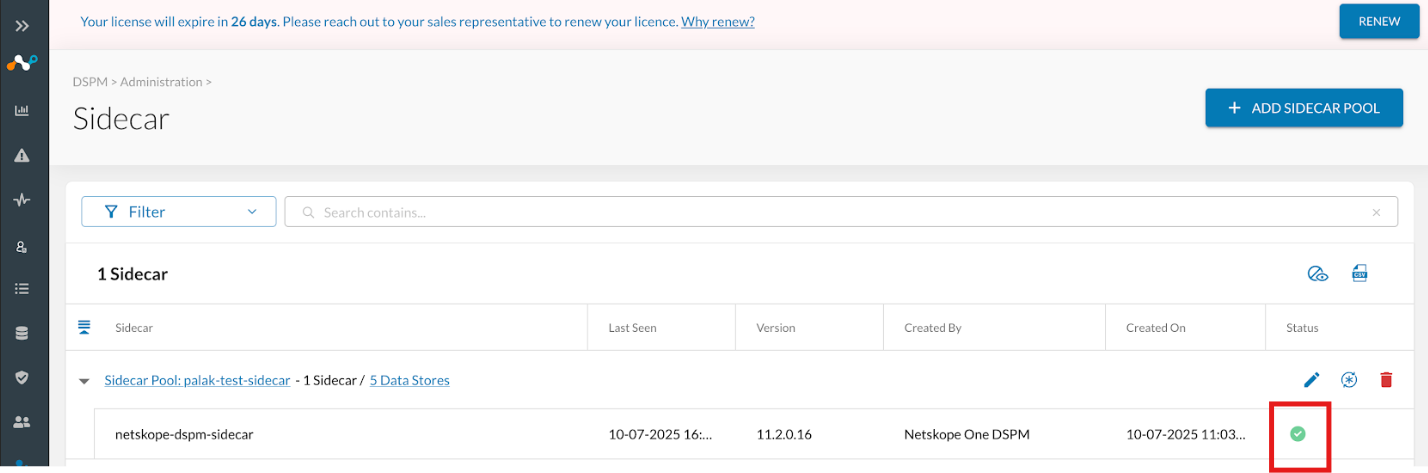Open the 'Why renew?' link

[x=718, y=21]
